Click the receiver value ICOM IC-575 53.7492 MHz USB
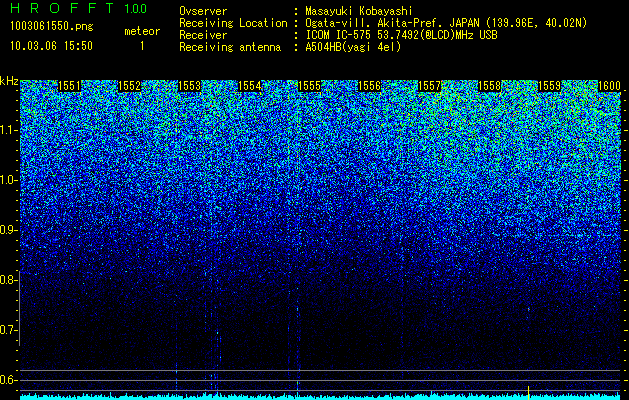 click(401, 35)
